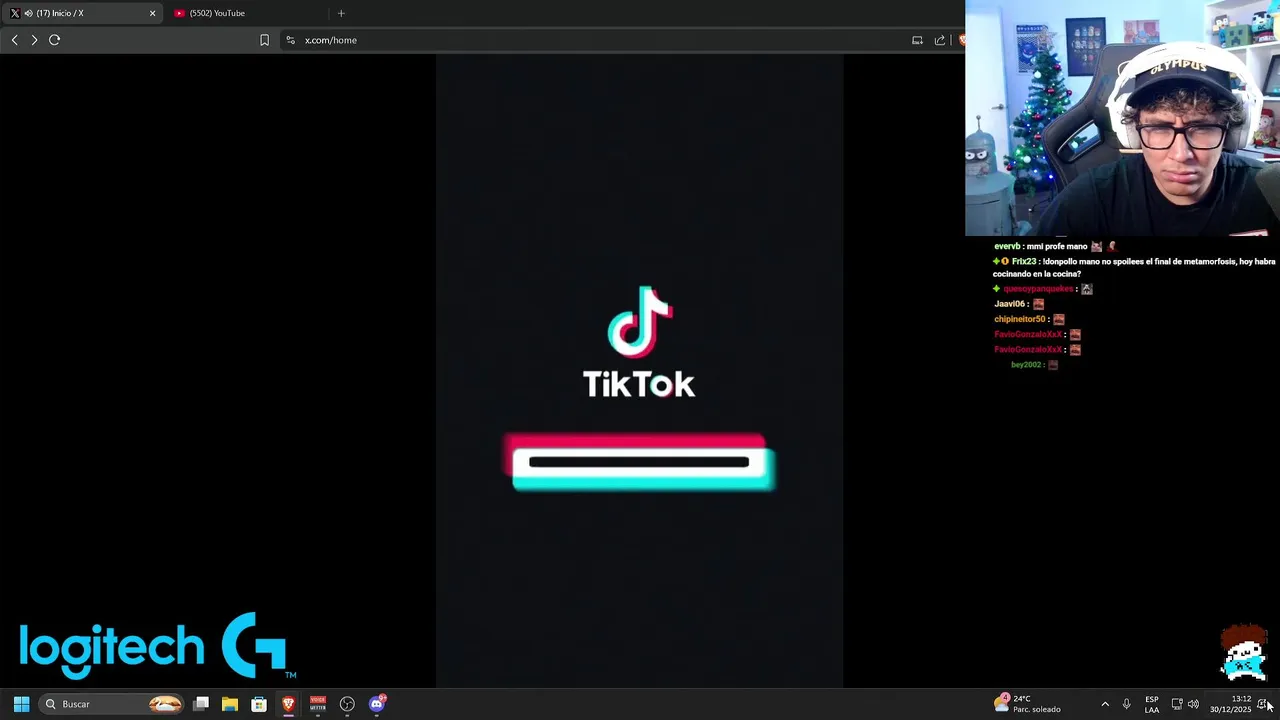Bookmark this page with the bookmark icon
This screenshot has width=1280, height=720.
[264, 40]
